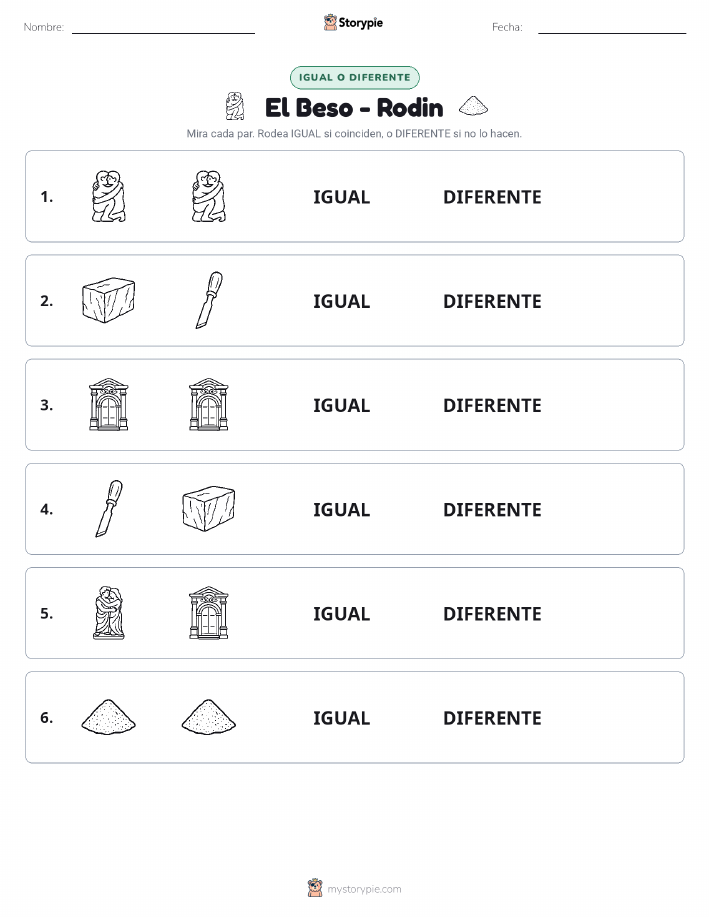Choose IGUAL for question 1
Image resolution: width=709 pixels, height=917 pixels.
click(342, 197)
